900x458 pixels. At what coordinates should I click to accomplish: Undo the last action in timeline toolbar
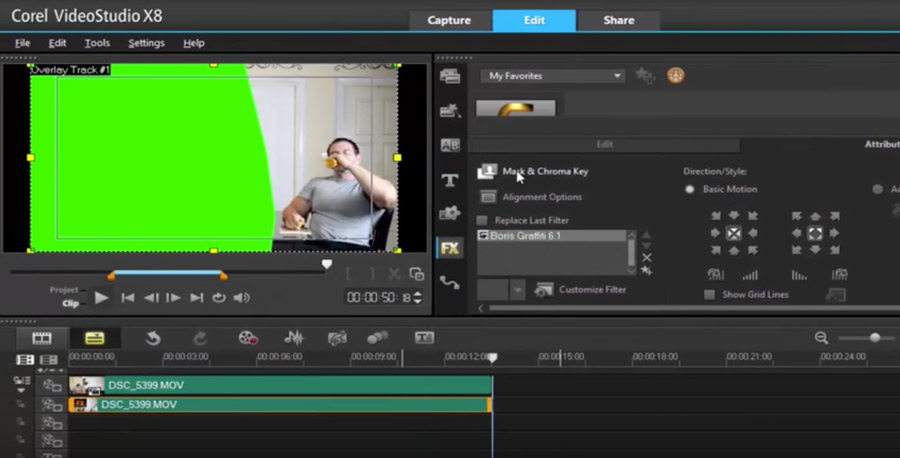[153, 338]
